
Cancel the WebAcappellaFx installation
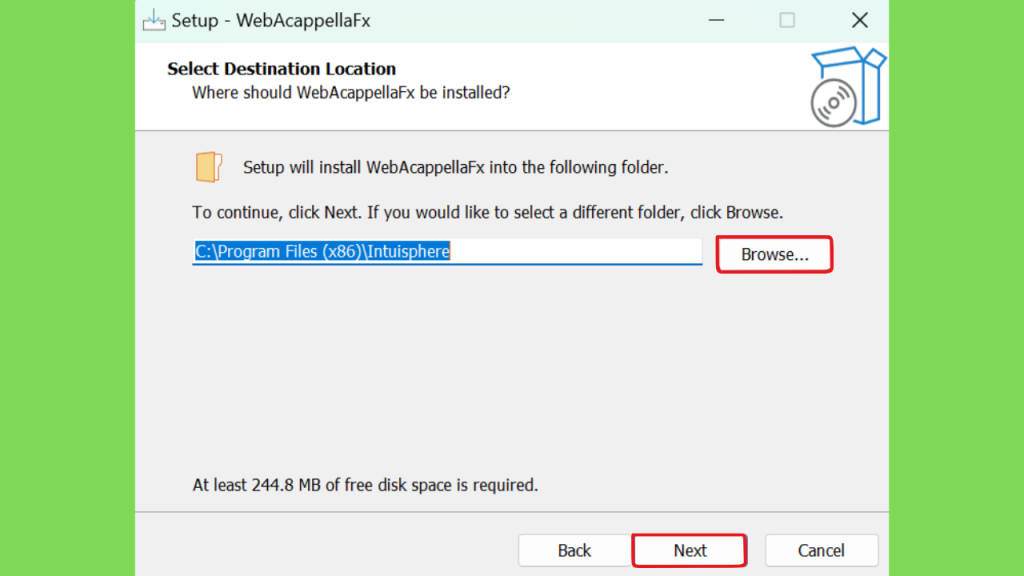[x=821, y=551]
